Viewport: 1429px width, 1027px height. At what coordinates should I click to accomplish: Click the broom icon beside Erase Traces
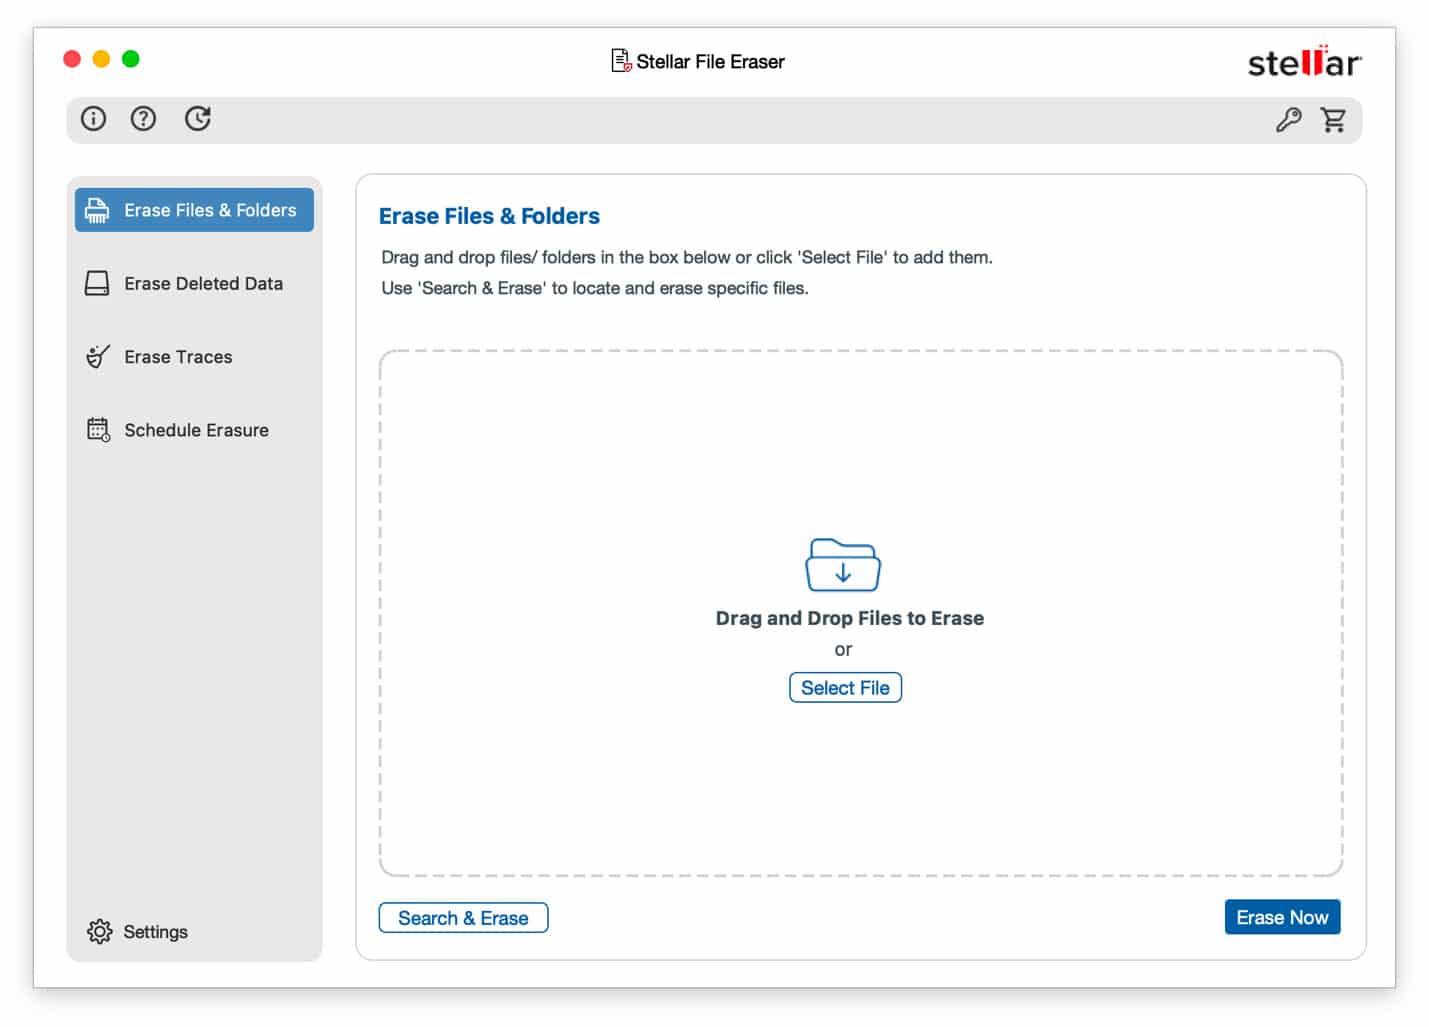coord(97,357)
